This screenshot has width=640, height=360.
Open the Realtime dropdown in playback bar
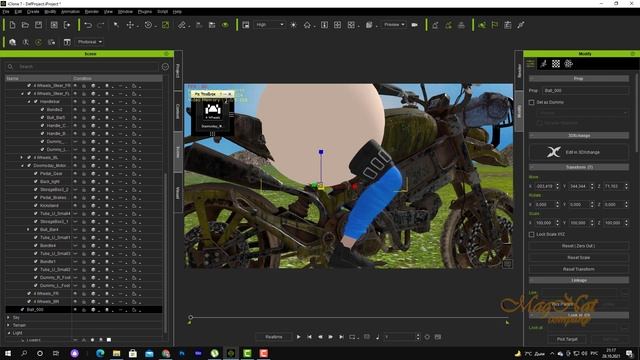274,337
